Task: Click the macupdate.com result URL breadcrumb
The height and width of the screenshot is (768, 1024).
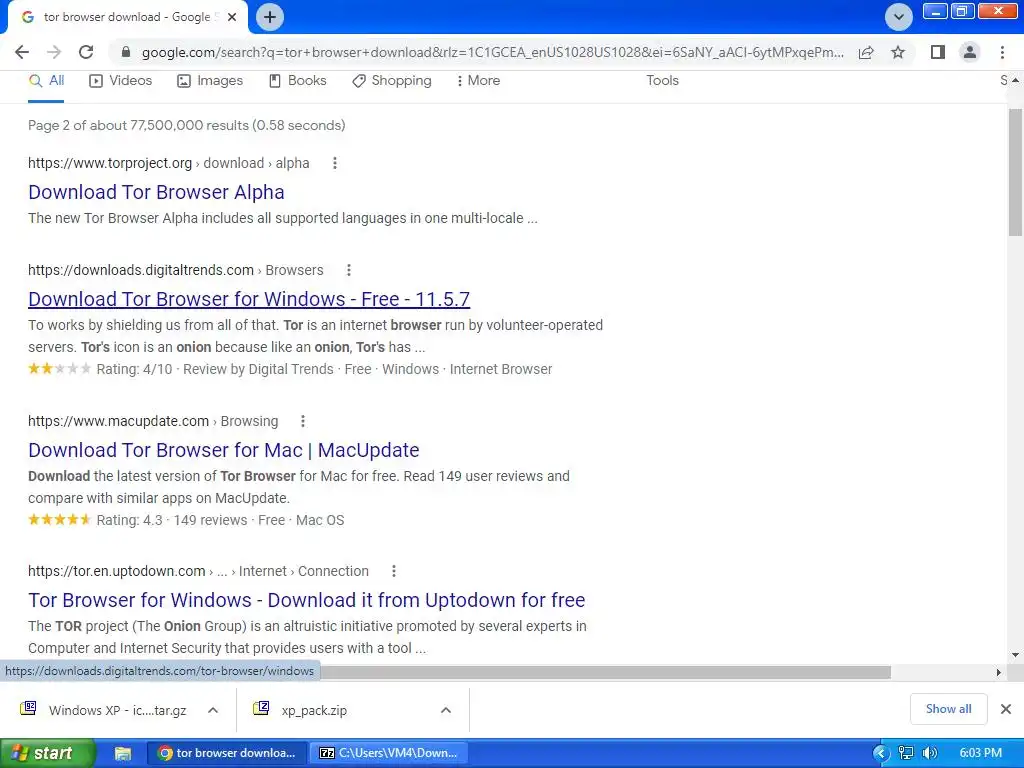Action: 153,421
